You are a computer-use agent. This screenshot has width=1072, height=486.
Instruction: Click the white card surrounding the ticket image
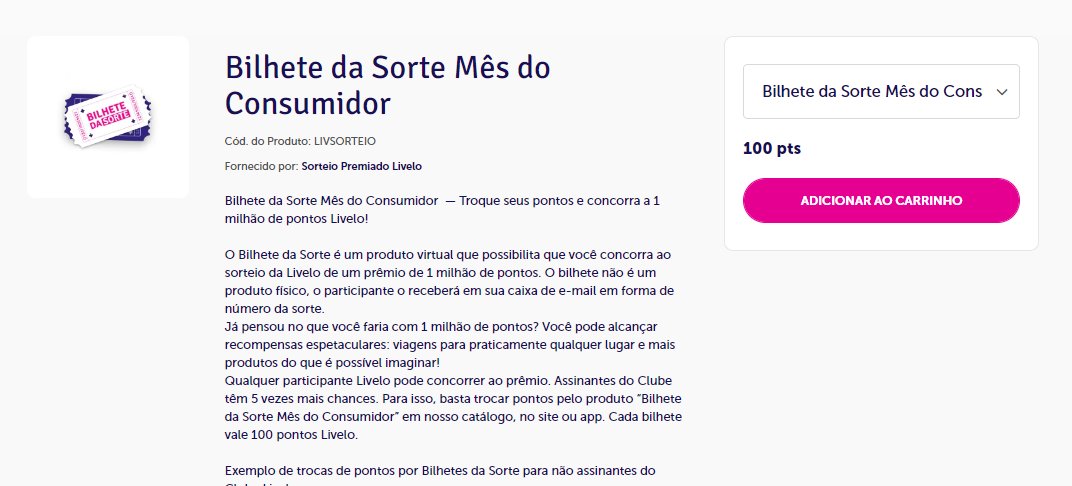[x=108, y=117]
